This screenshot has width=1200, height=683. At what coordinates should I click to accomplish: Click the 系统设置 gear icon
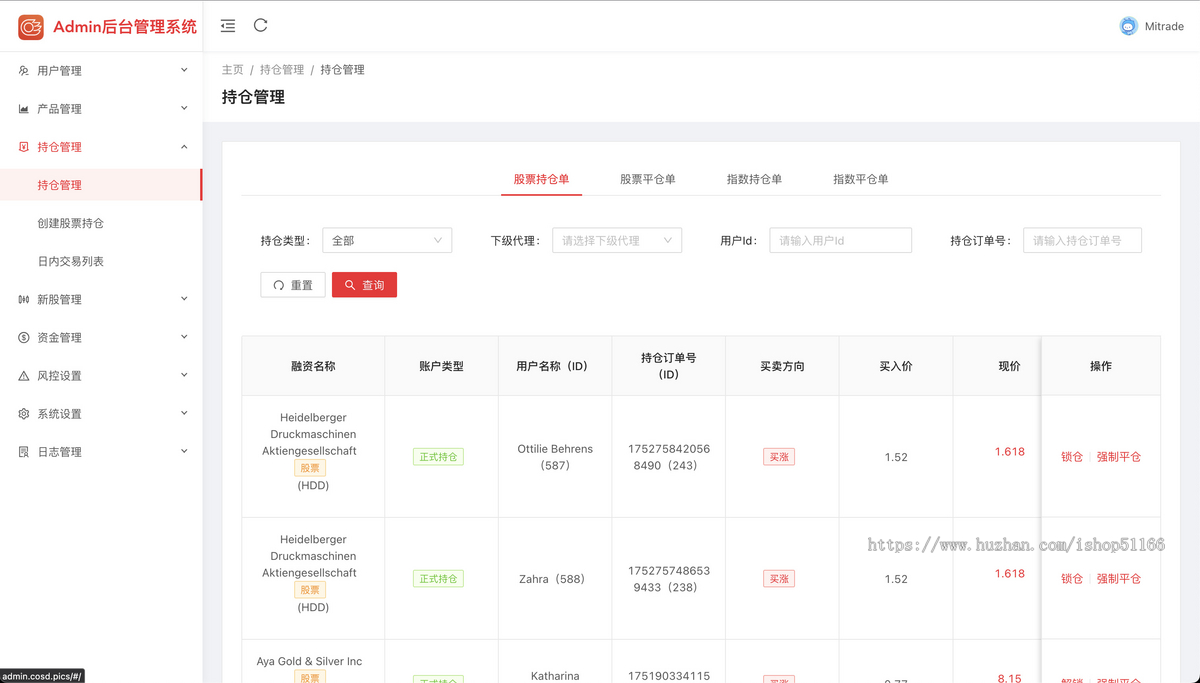coord(24,414)
